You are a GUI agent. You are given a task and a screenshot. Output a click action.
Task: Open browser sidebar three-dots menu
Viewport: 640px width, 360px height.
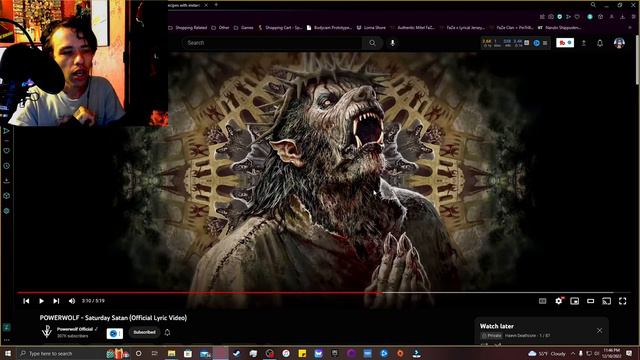coord(7,340)
